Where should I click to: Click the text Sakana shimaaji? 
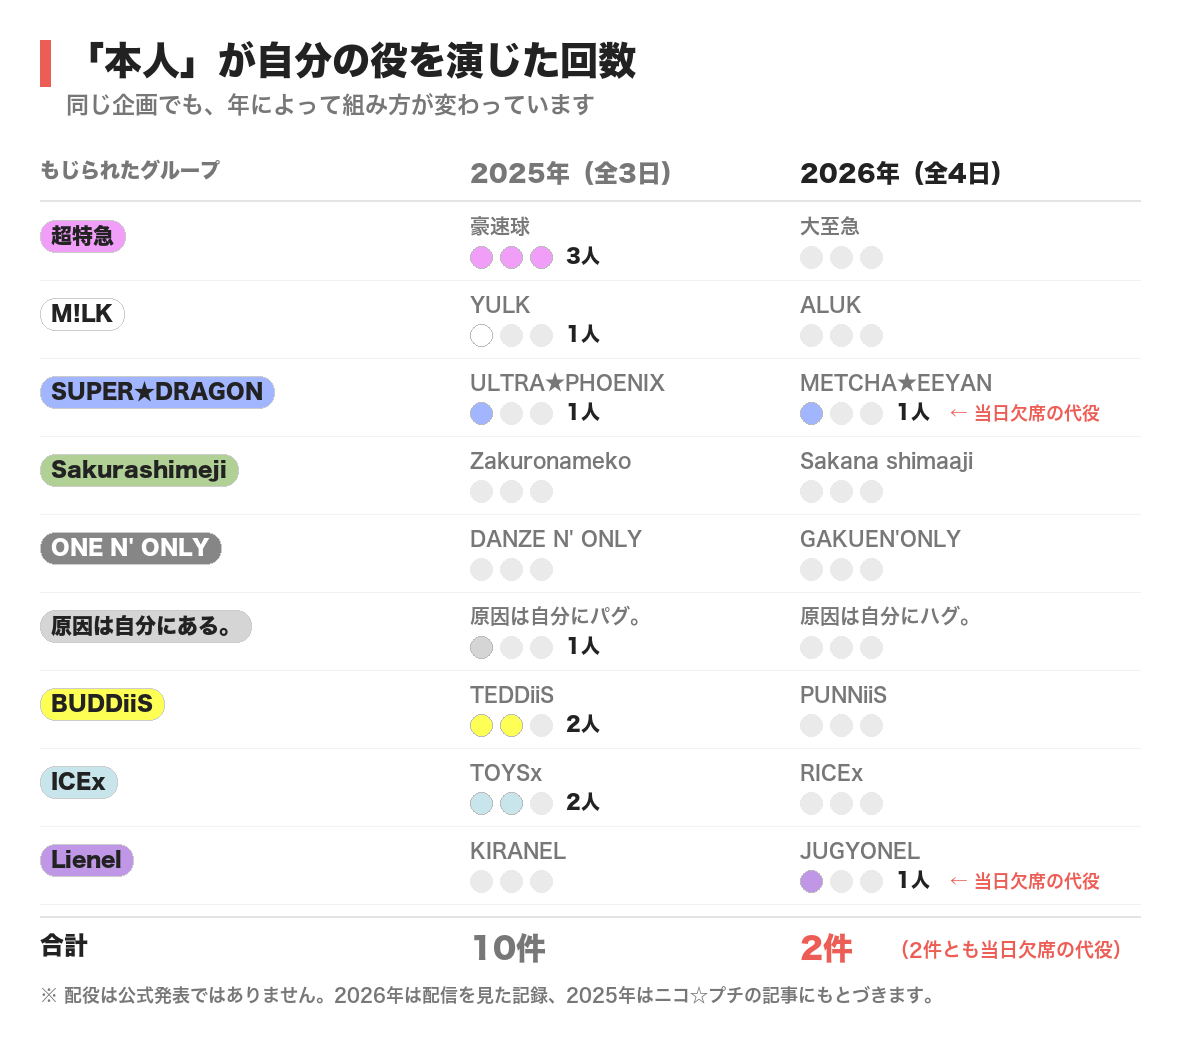pos(887,461)
